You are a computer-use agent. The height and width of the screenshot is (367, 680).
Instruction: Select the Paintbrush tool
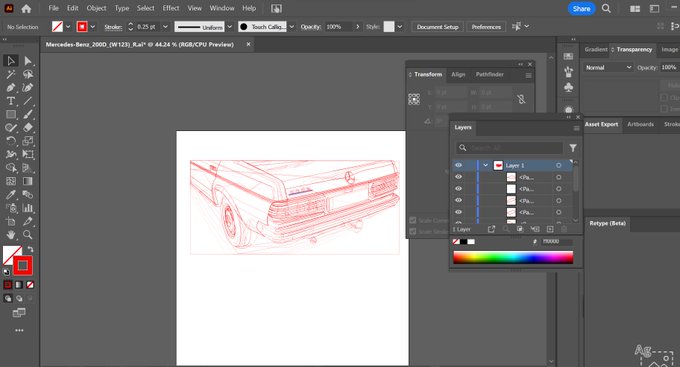tap(28, 115)
